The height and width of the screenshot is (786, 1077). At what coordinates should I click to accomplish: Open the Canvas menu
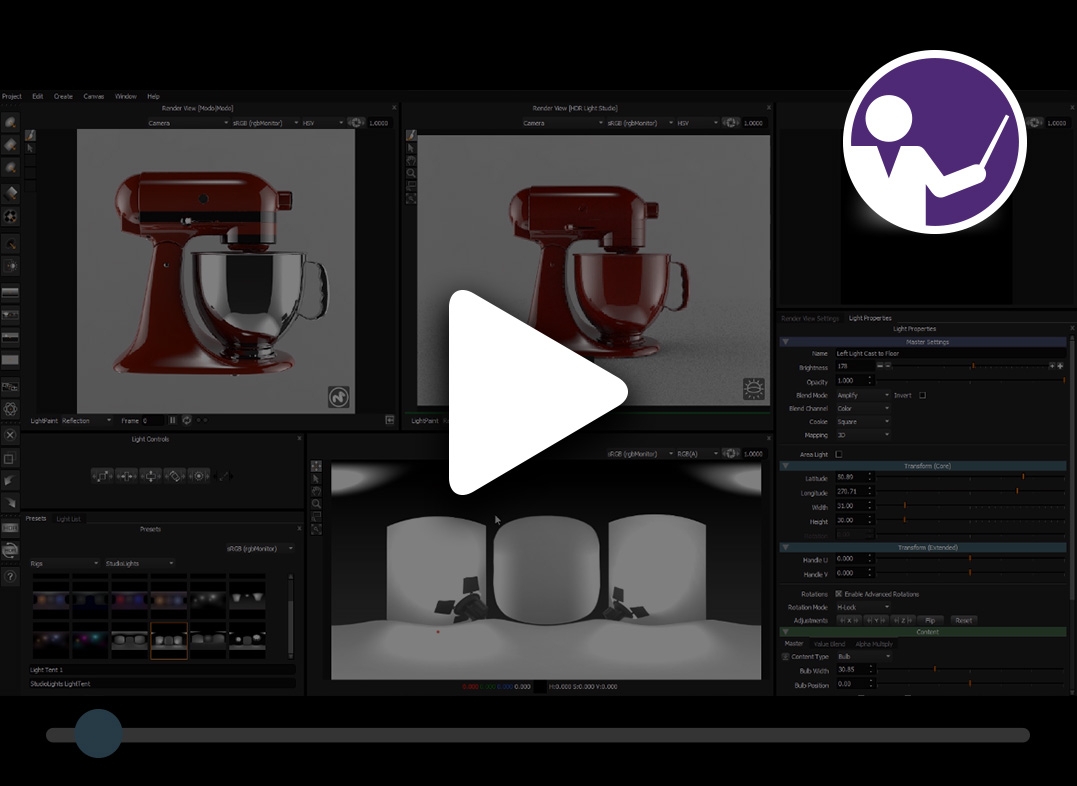(93, 96)
